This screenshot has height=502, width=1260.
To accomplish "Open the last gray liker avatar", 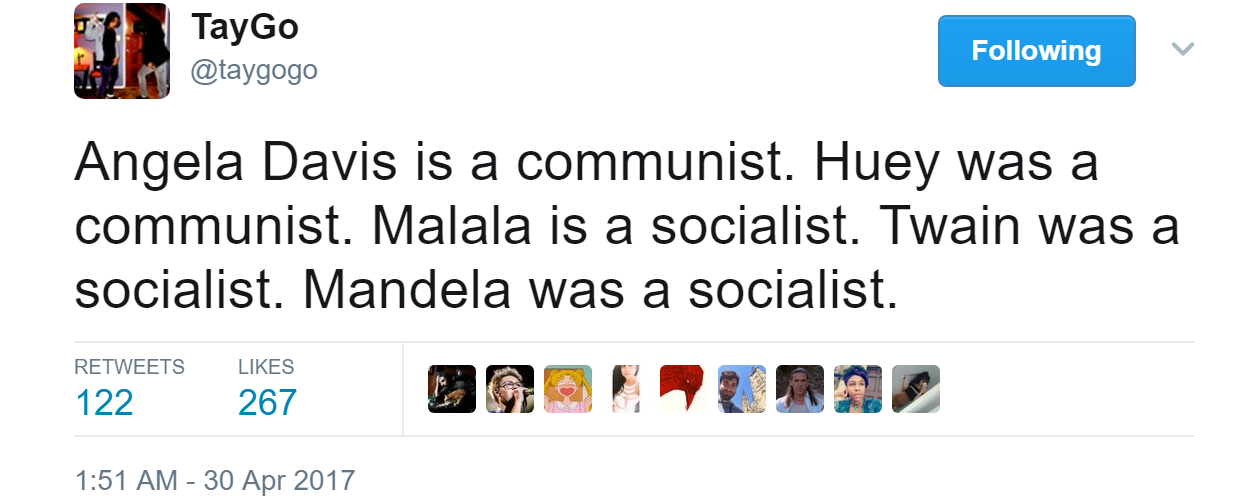I will [916, 389].
